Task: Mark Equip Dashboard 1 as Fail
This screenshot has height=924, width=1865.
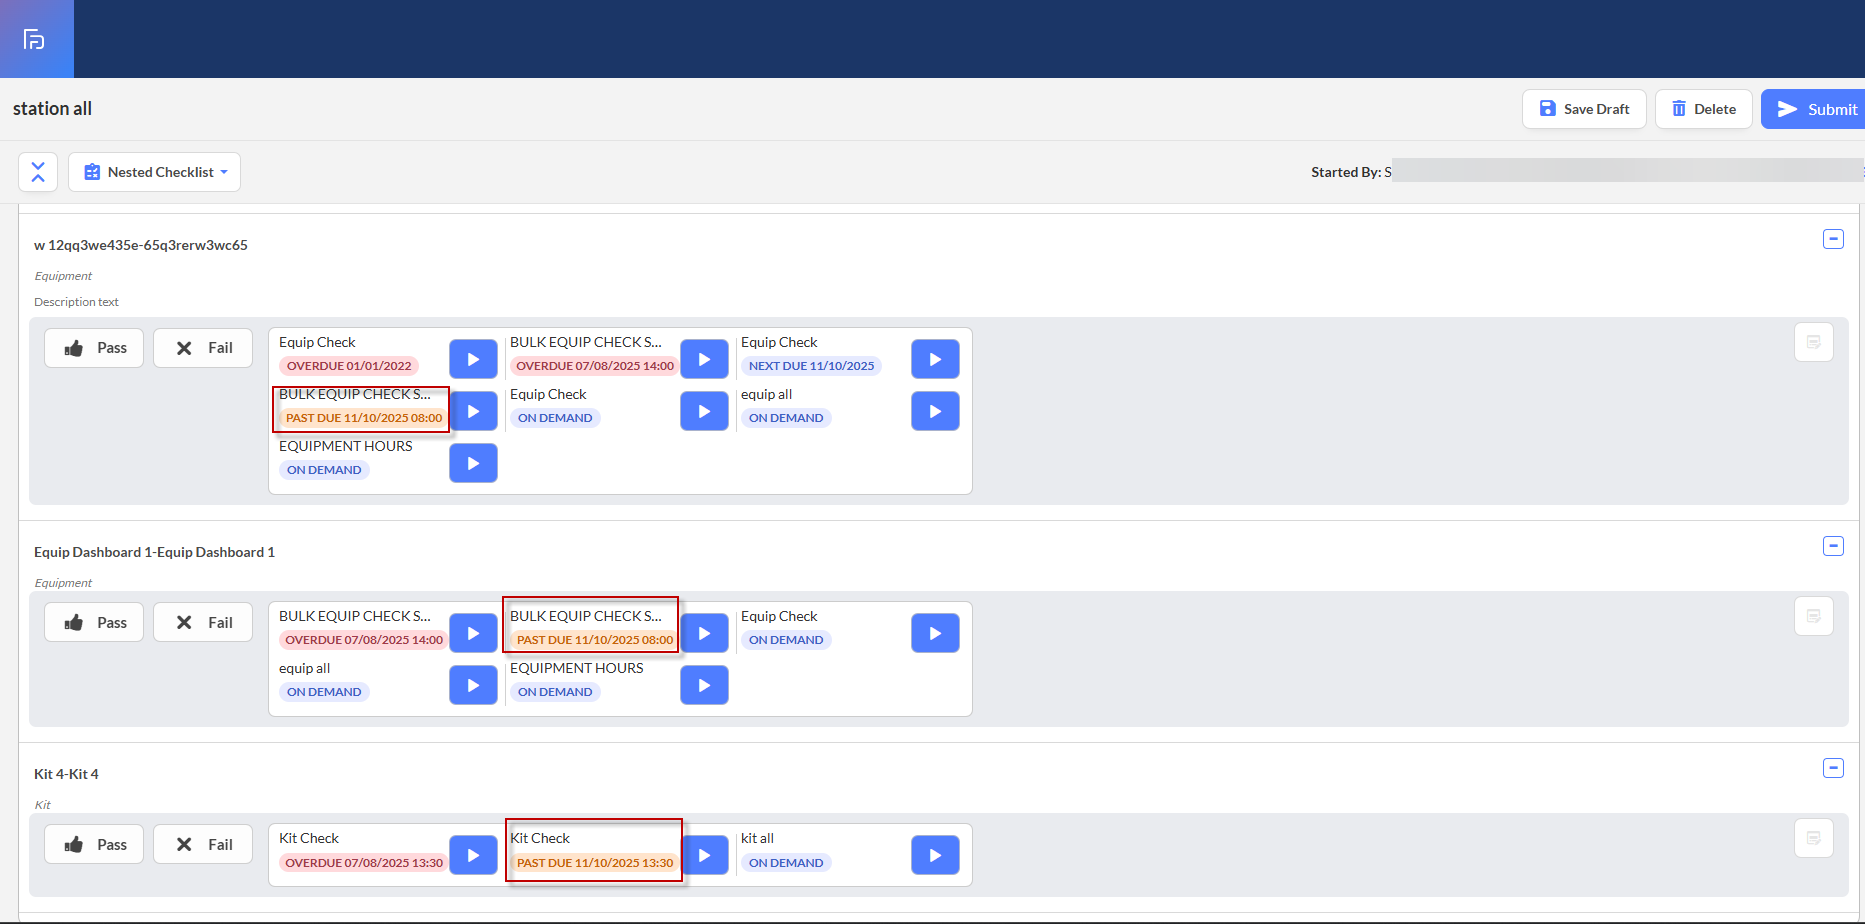Action: [203, 622]
